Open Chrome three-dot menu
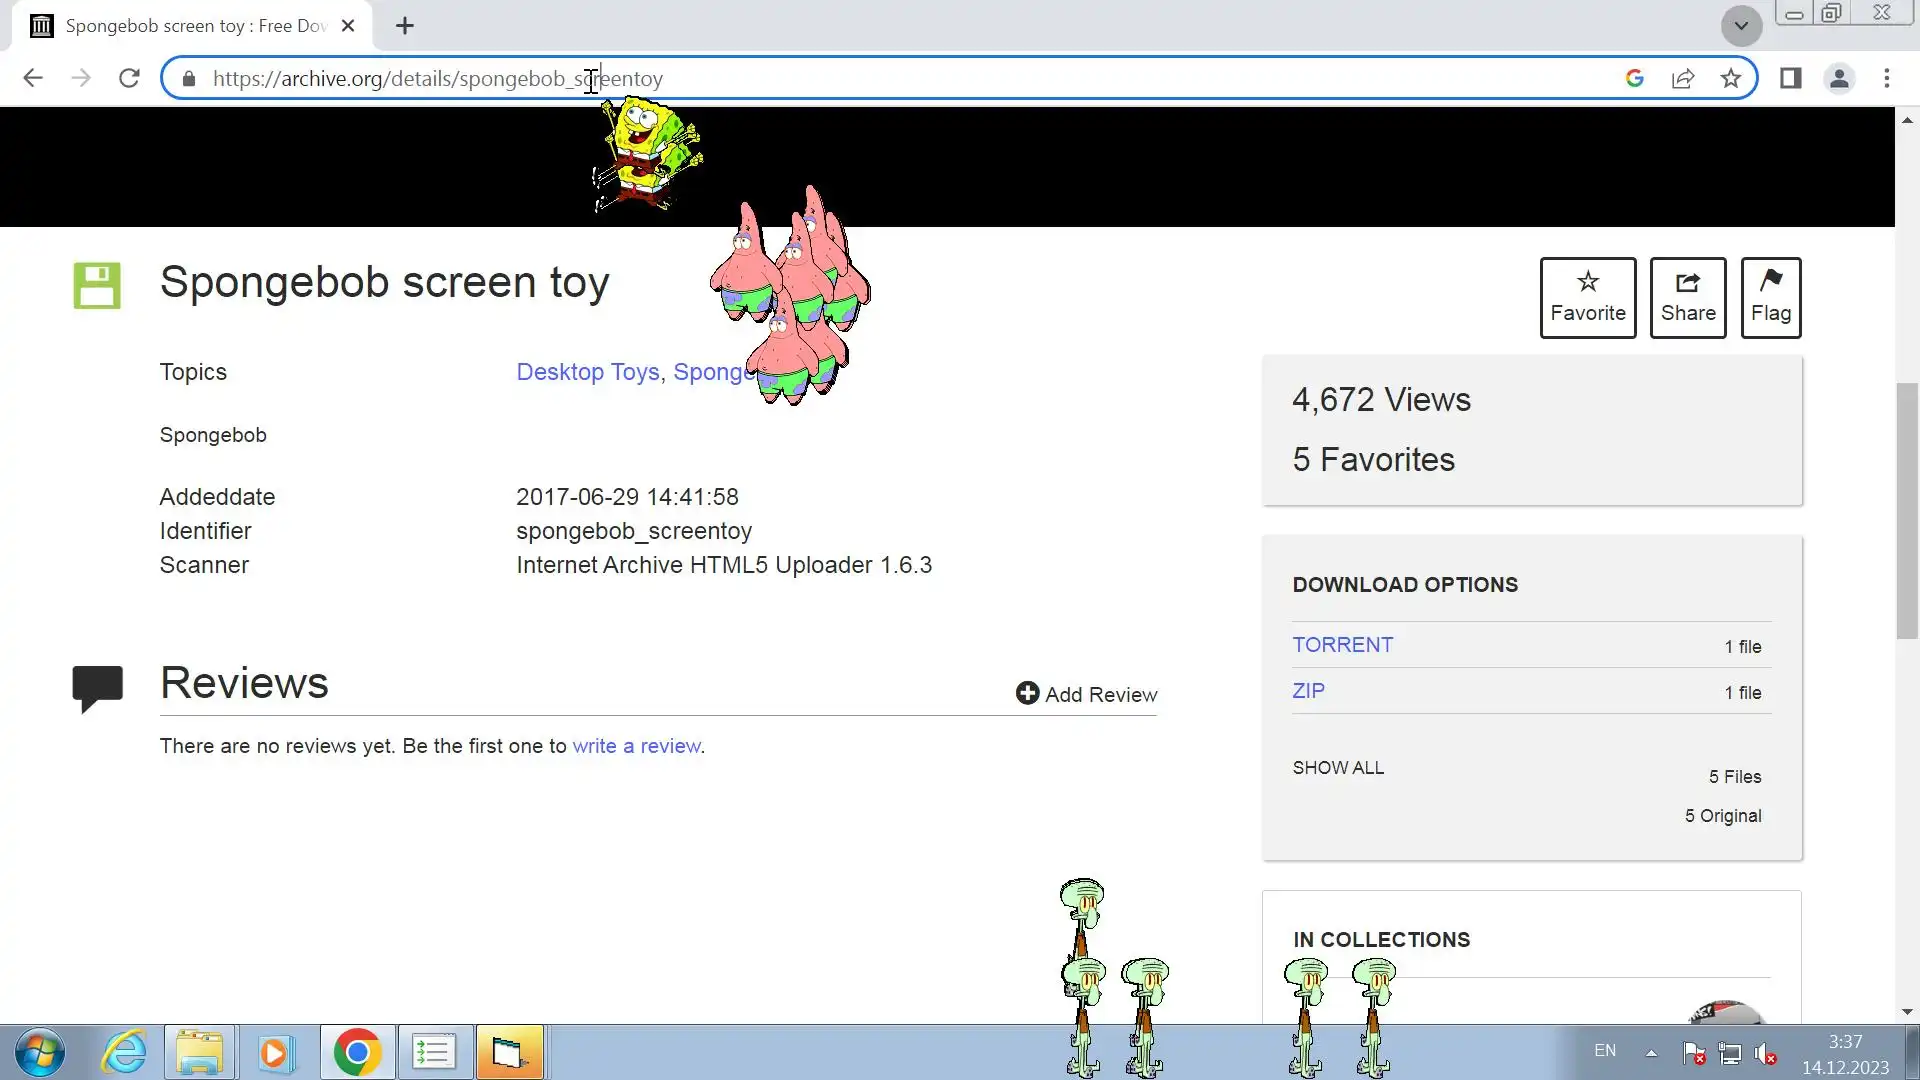Screen dimensions: 1920x1080 coord(1886,78)
